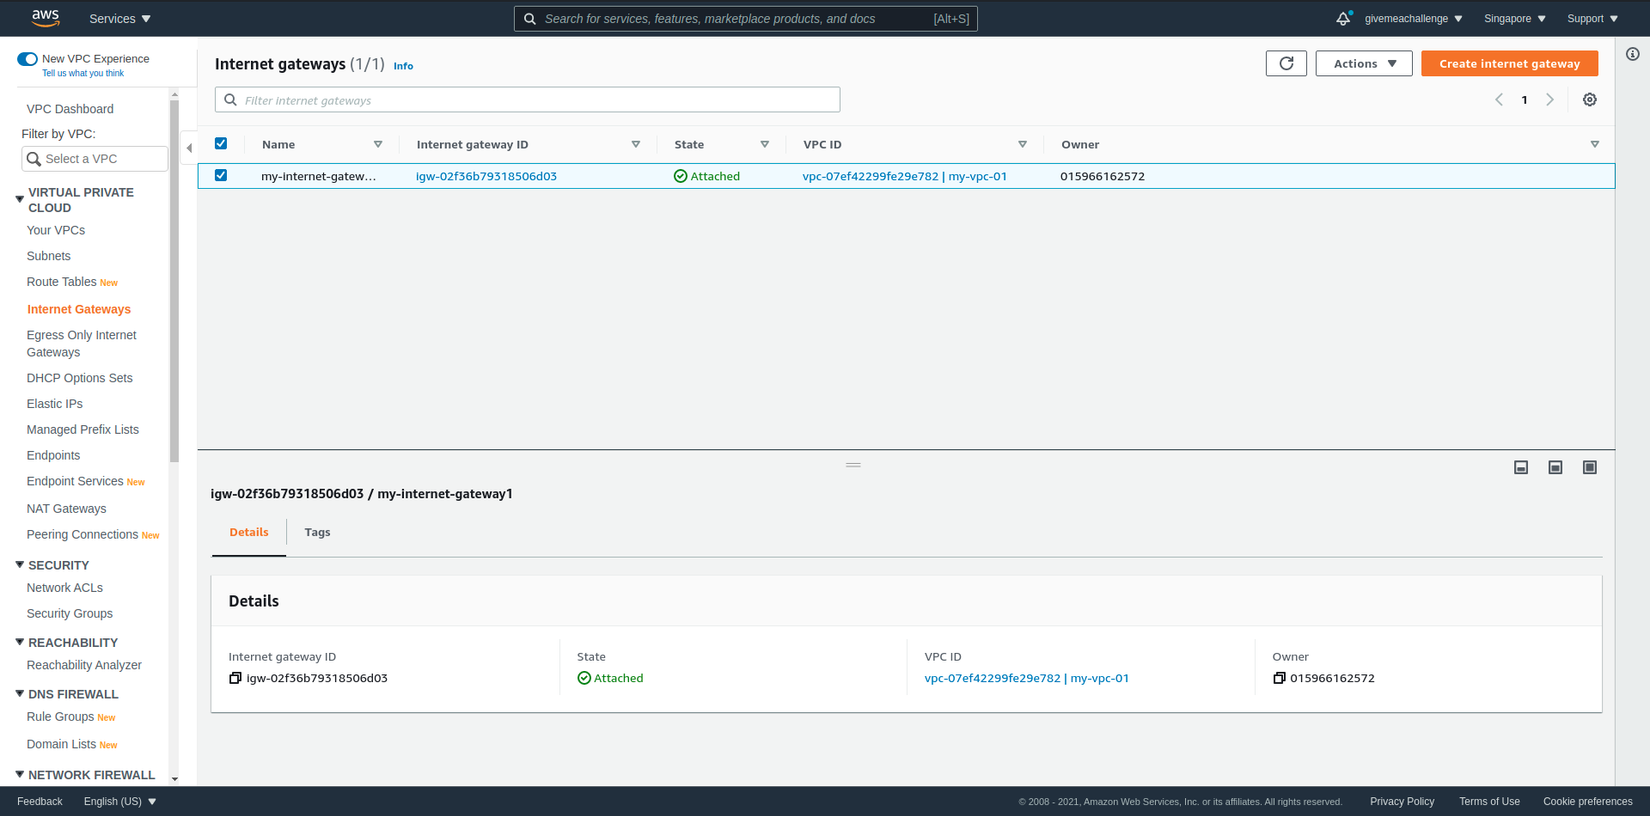Open Elastic IPs in sidebar
The image size is (1650, 816).
[55, 404]
